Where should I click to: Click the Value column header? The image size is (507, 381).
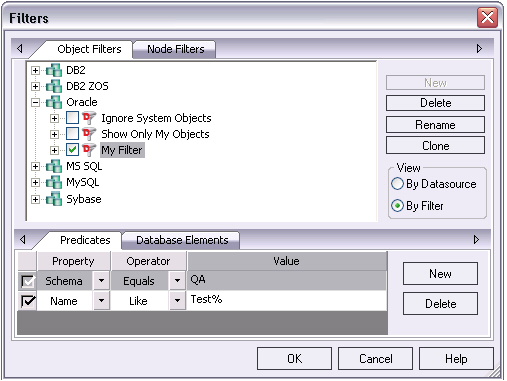(287, 261)
